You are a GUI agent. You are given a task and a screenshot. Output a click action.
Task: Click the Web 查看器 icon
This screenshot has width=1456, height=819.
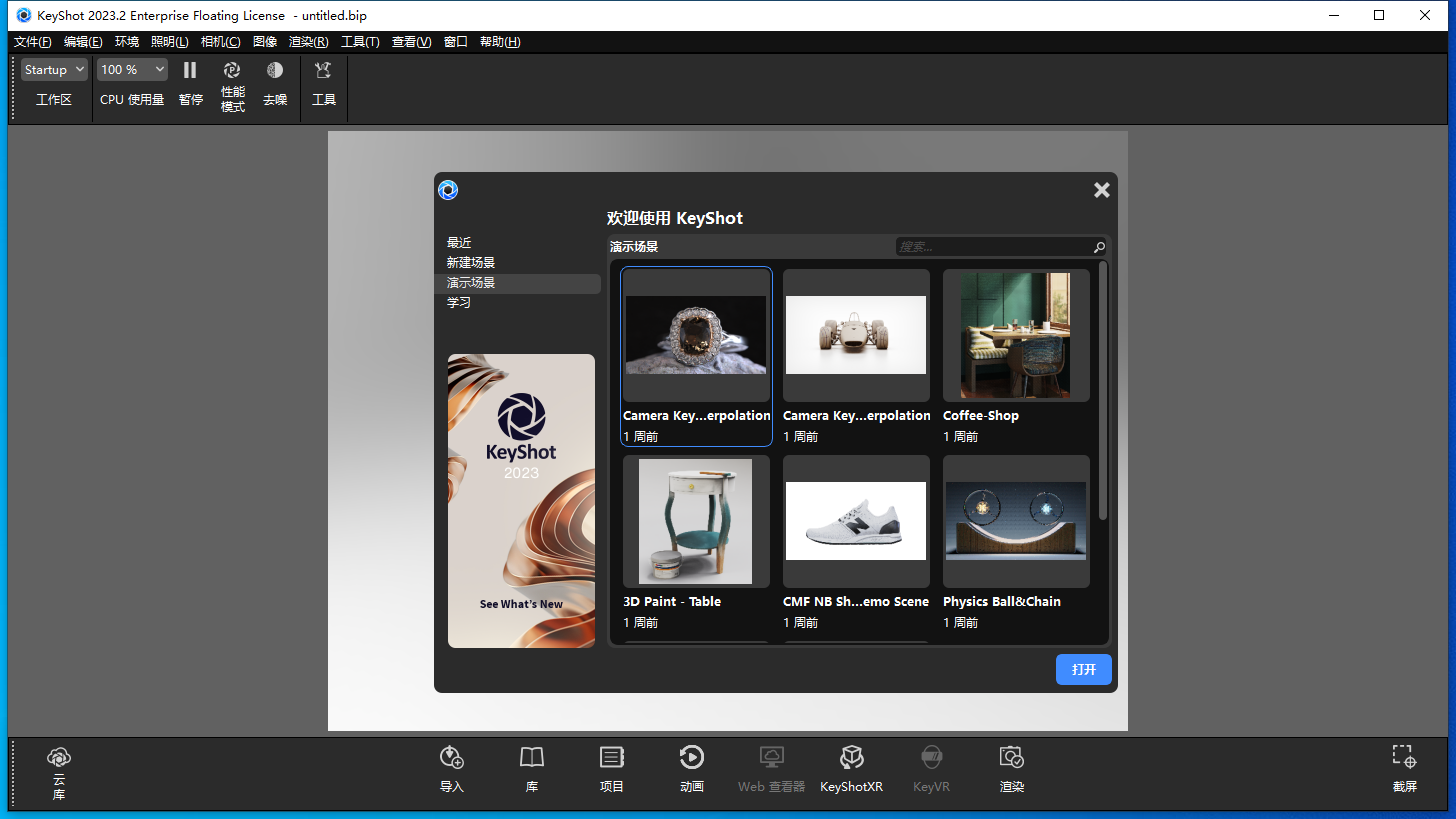tap(771, 757)
